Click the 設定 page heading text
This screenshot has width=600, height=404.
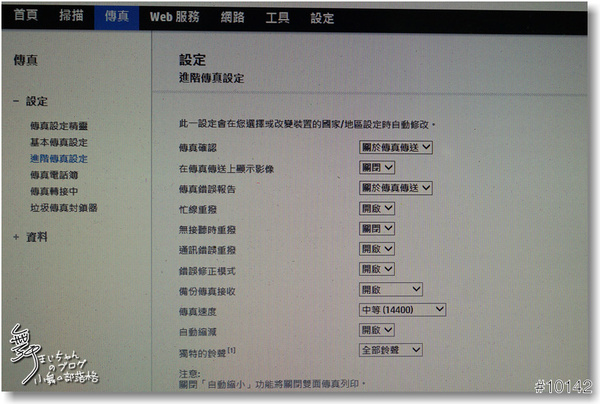tap(192, 60)
